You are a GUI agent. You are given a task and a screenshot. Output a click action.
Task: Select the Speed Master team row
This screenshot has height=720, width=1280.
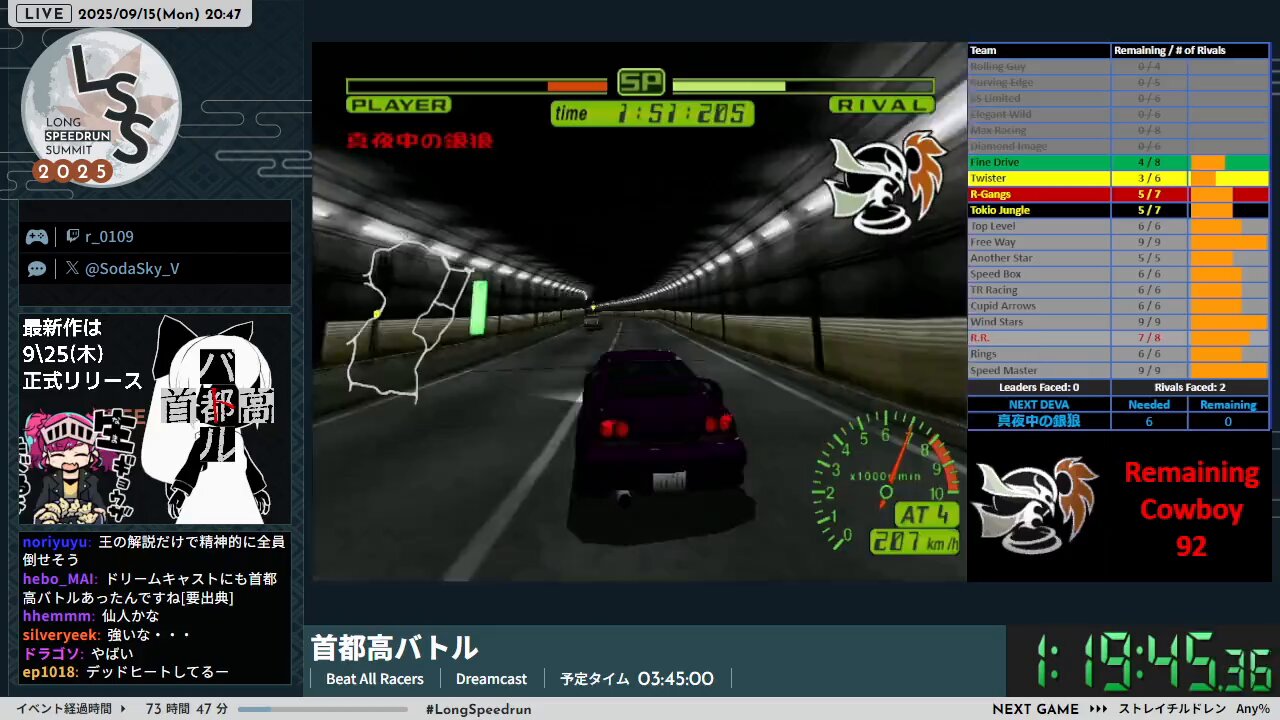pyautogui.click(x=1118, y=370)
